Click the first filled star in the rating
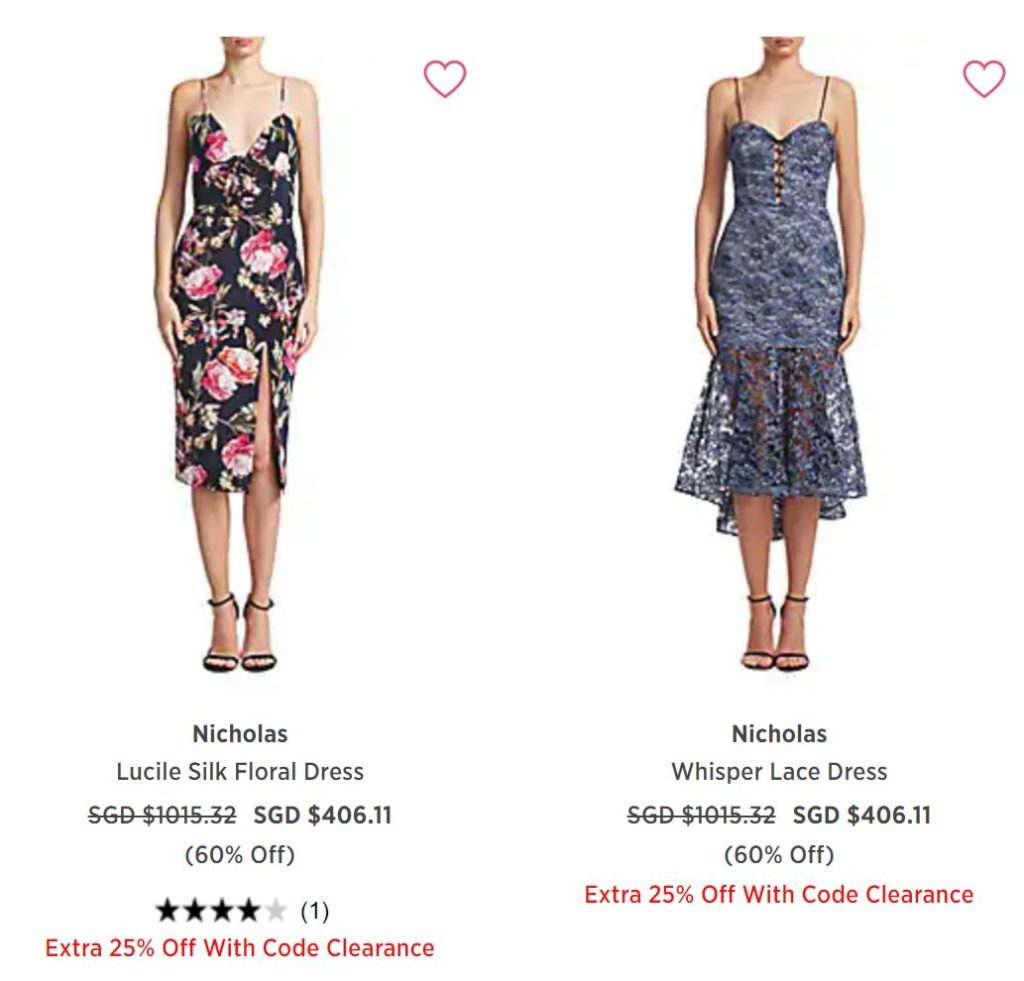The image size is (1024, 981). tap(168, 911)
